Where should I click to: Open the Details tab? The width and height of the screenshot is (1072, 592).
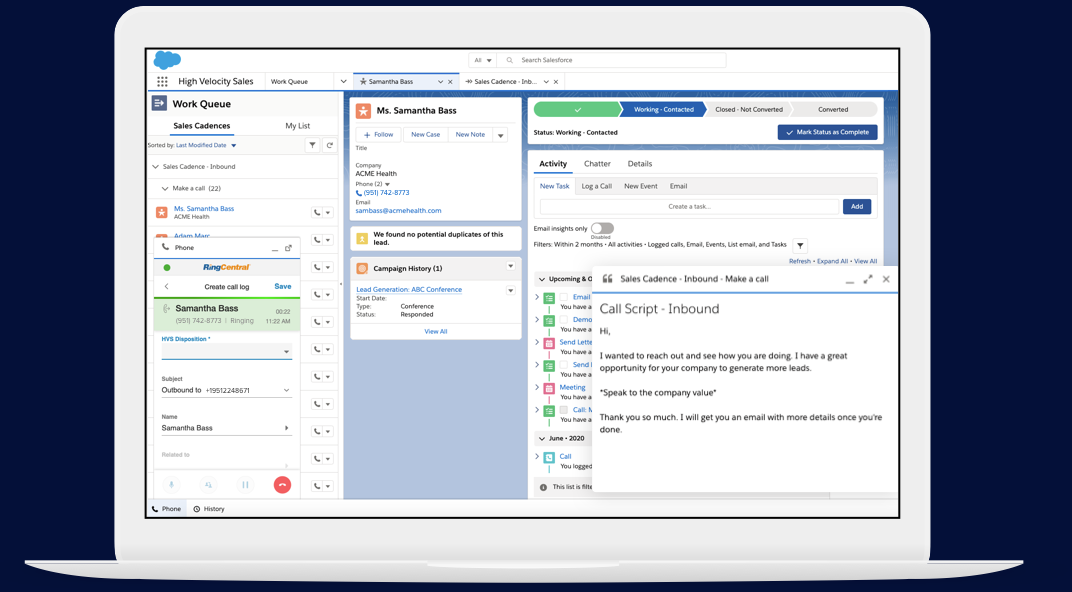click(640, 164)
